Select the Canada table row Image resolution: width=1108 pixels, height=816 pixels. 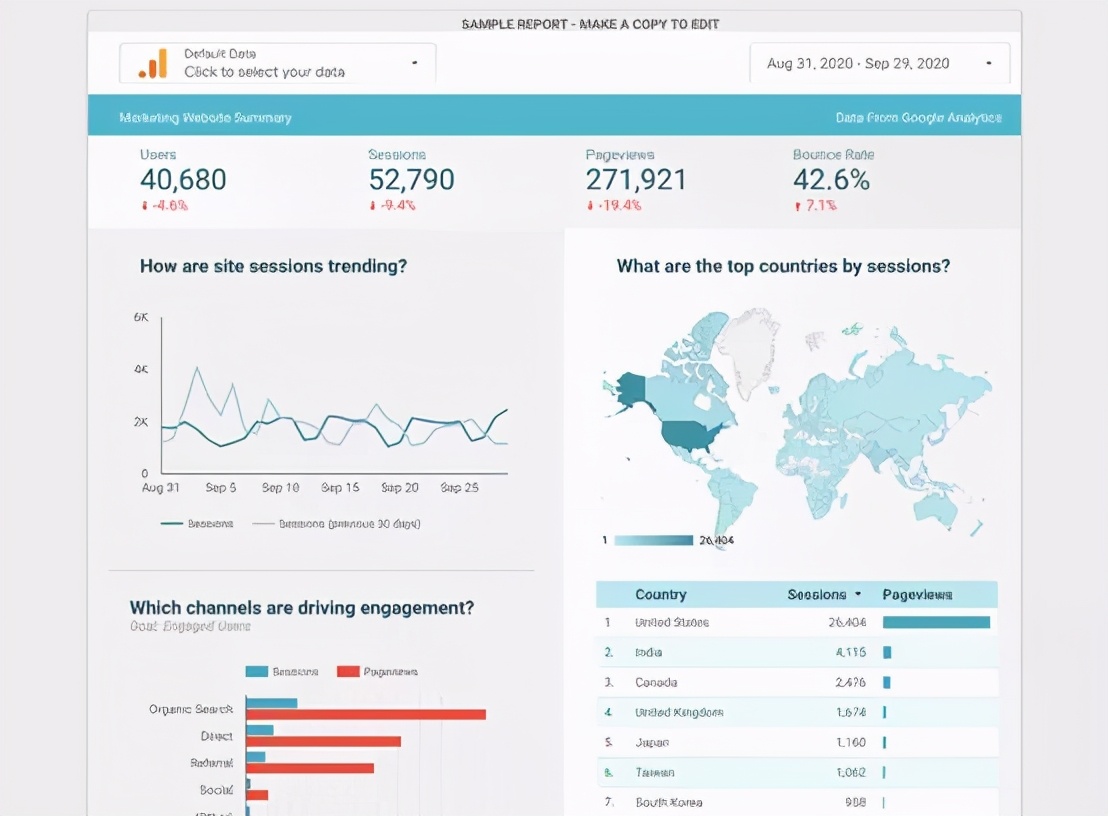796,682
